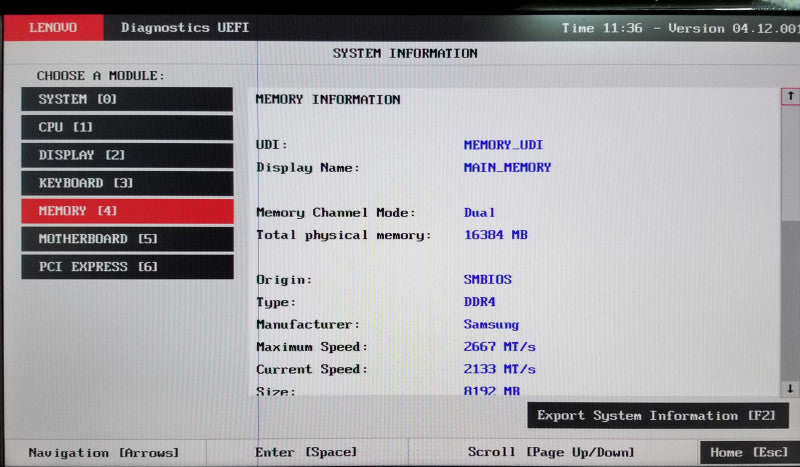Image resolution: width=800 pixels, height=467 pixels.
Task: Click the MEMORY INFORMATION heading
Action: coord(328,100)
